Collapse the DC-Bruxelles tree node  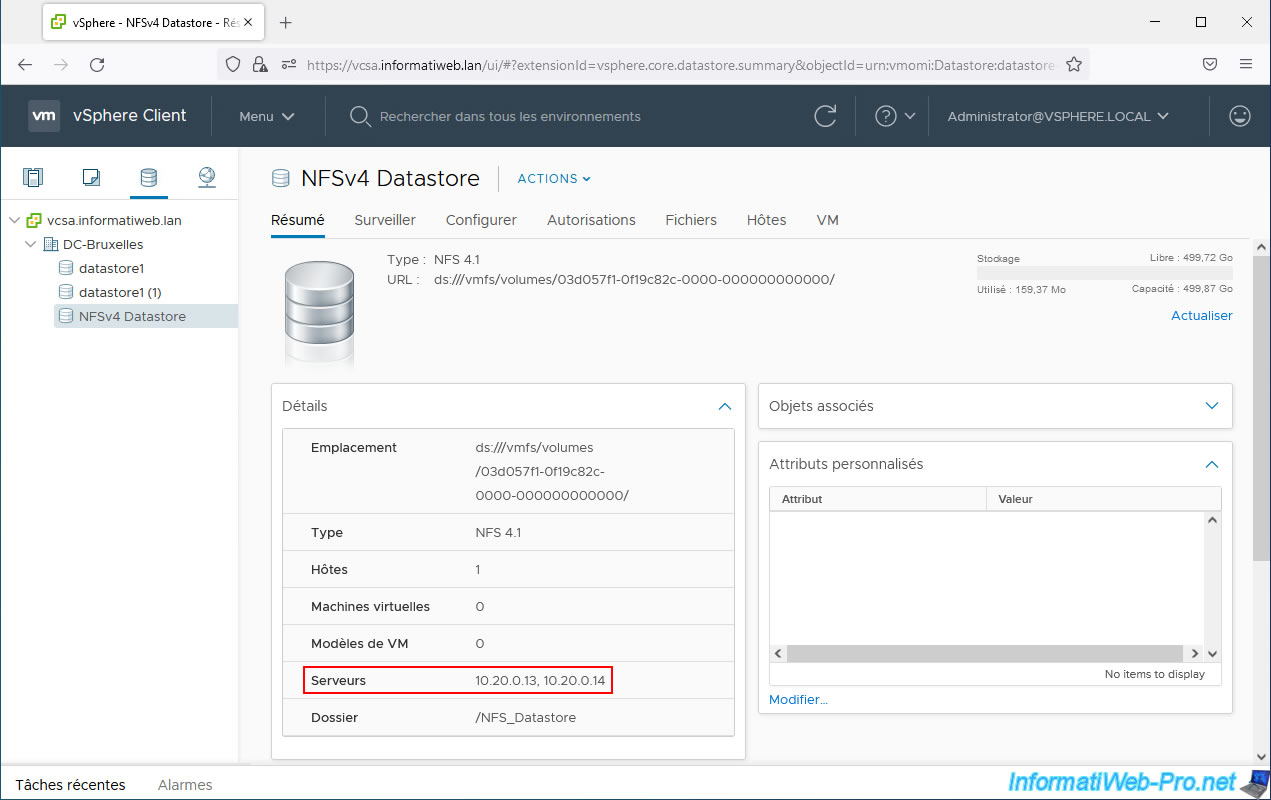[30, 244]
